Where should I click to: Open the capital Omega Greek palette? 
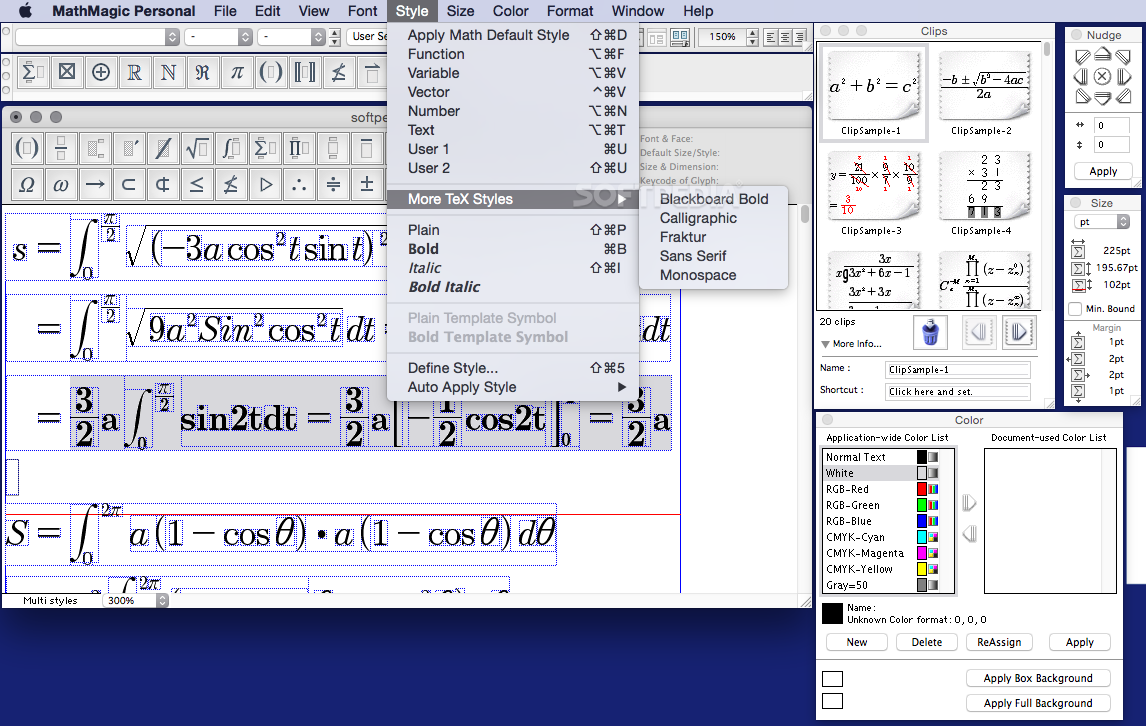[x=27, y=184]
